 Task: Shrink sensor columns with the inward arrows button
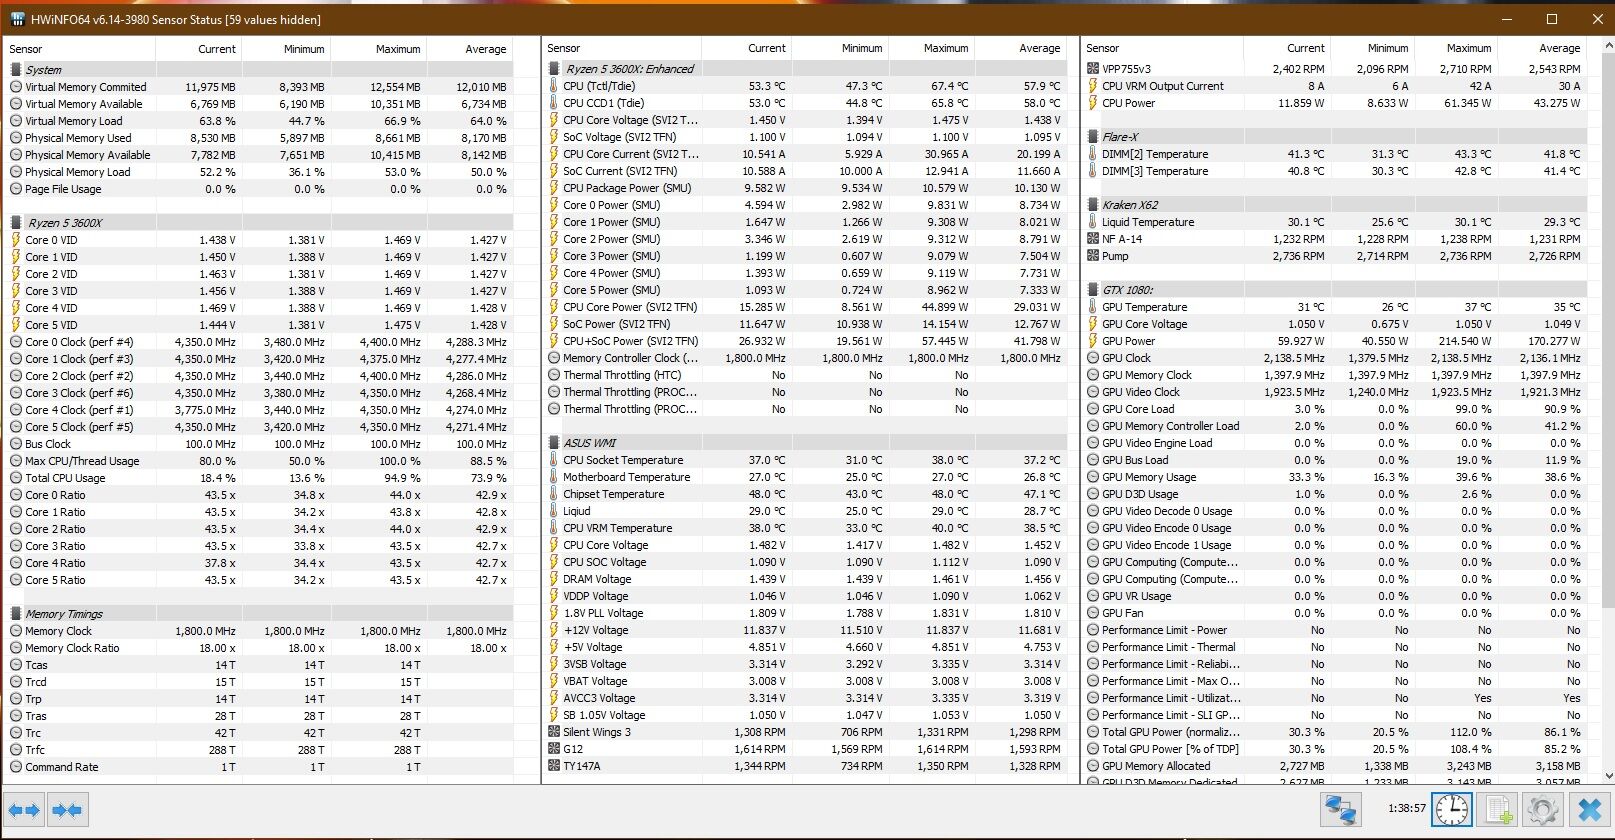[x=67, y=810]
